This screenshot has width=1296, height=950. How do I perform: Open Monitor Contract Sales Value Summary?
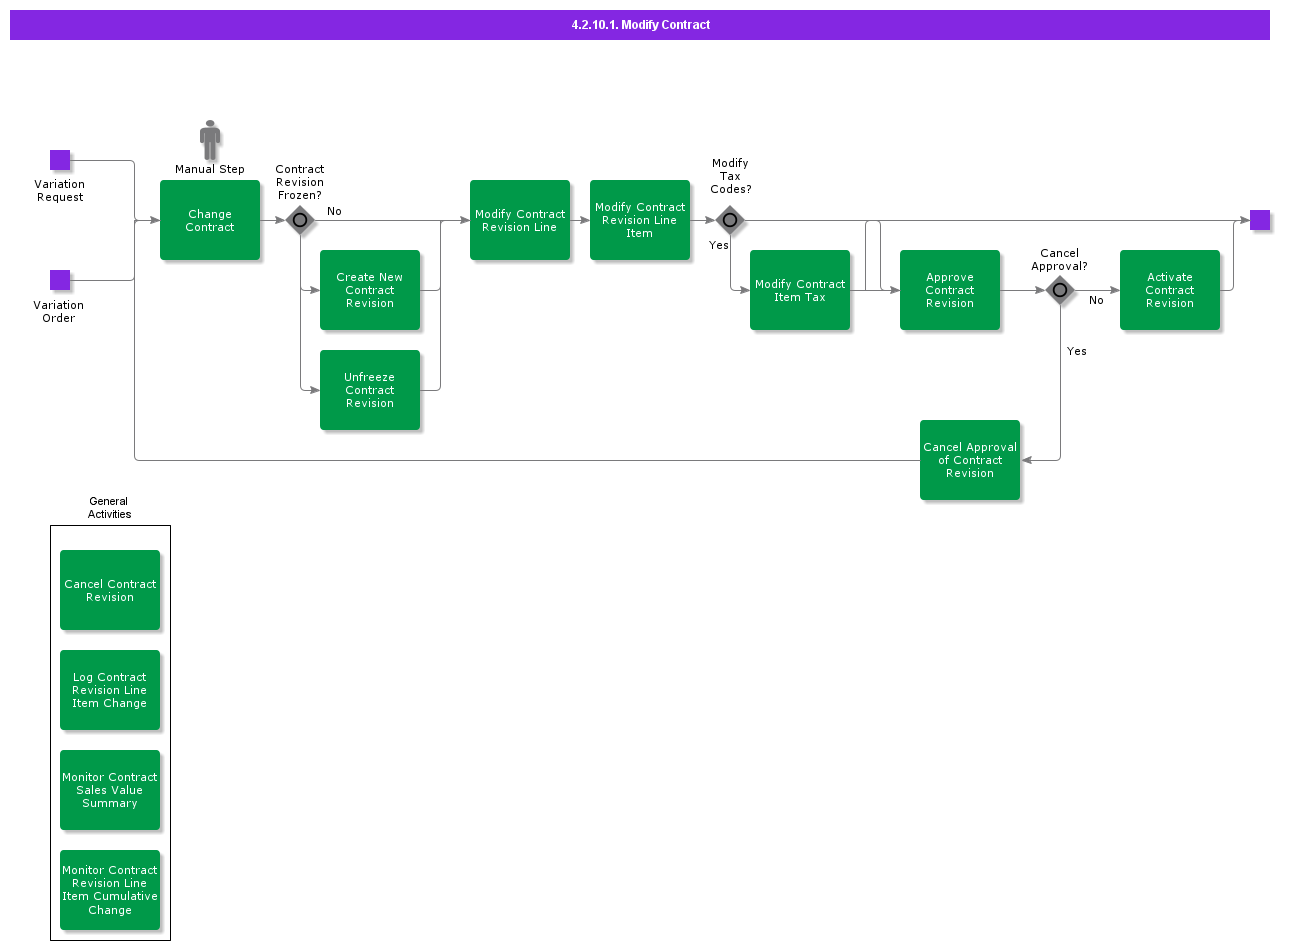pyautogui.click(x=110, y=790)
